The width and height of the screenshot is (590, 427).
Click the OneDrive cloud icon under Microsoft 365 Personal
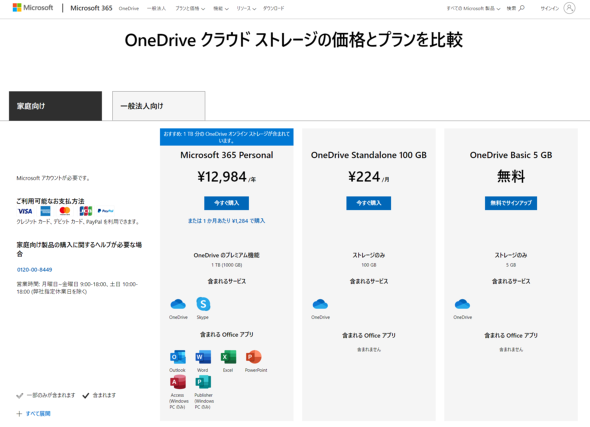coord(178,304)
